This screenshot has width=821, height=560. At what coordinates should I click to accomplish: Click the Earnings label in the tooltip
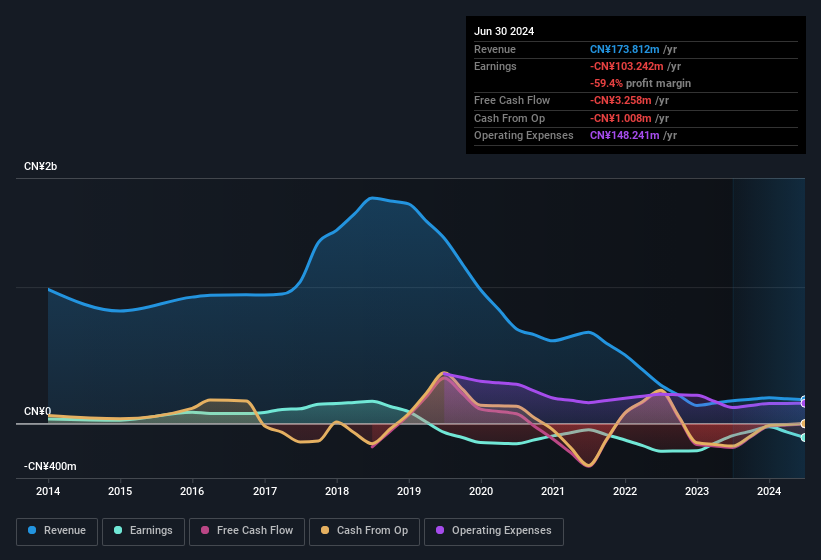(x=495, y=66)
